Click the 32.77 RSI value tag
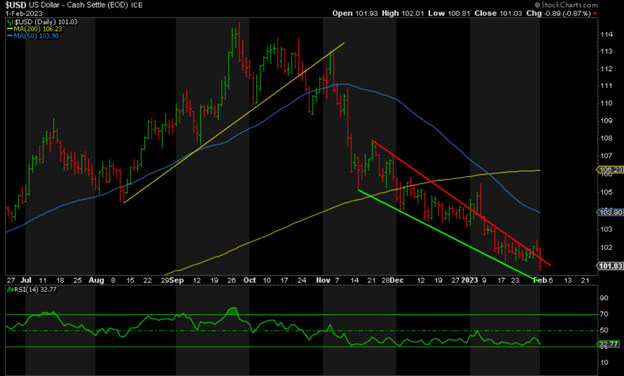624x376 pixels. pyautogui.click(x=609, y=344)
